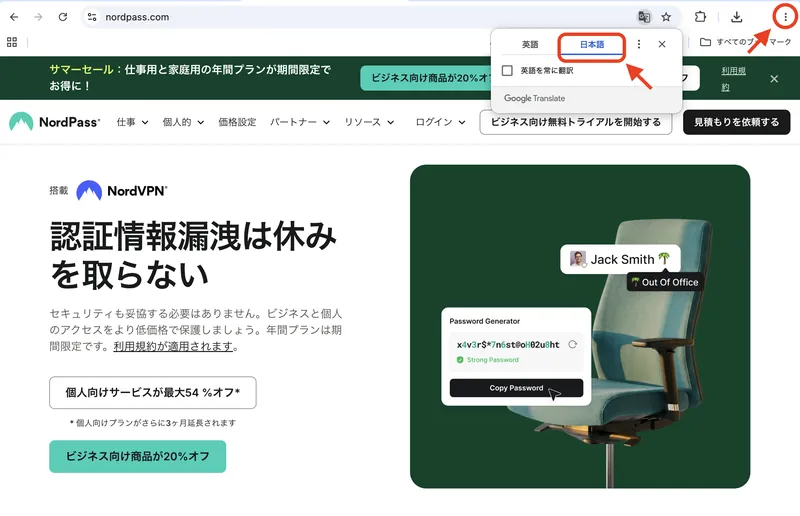Open the all bookmarks folder
This screenshot has width=800, height=516.
(x=745, y=42)
